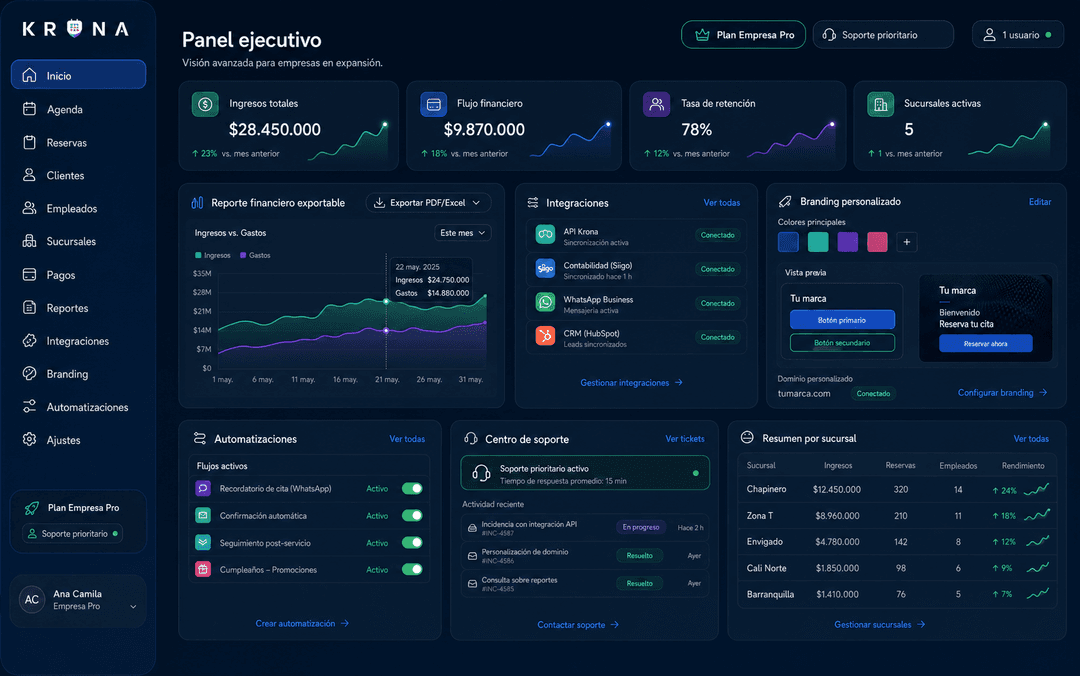Click the Confirmación automática flow icon
Viewport: 1080px width, 676px height.
[x=203, y=515]
